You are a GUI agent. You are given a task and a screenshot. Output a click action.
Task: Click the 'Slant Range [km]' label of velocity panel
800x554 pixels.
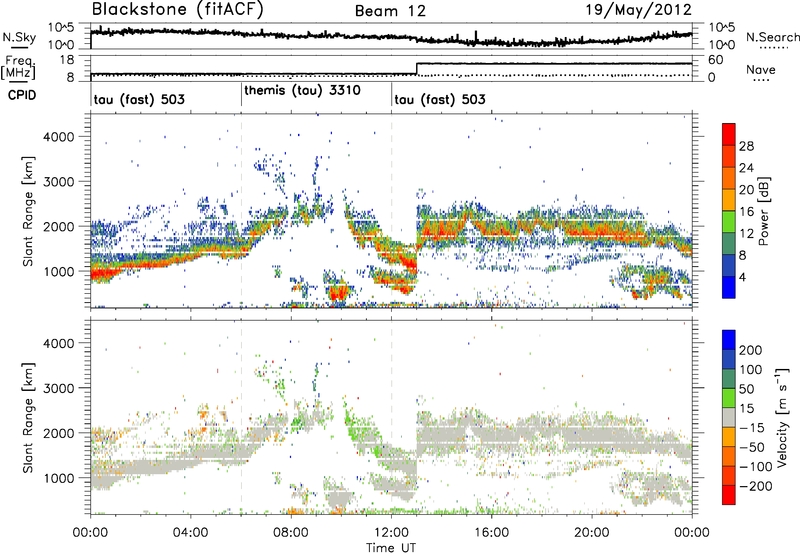click(x=28, y=418)
